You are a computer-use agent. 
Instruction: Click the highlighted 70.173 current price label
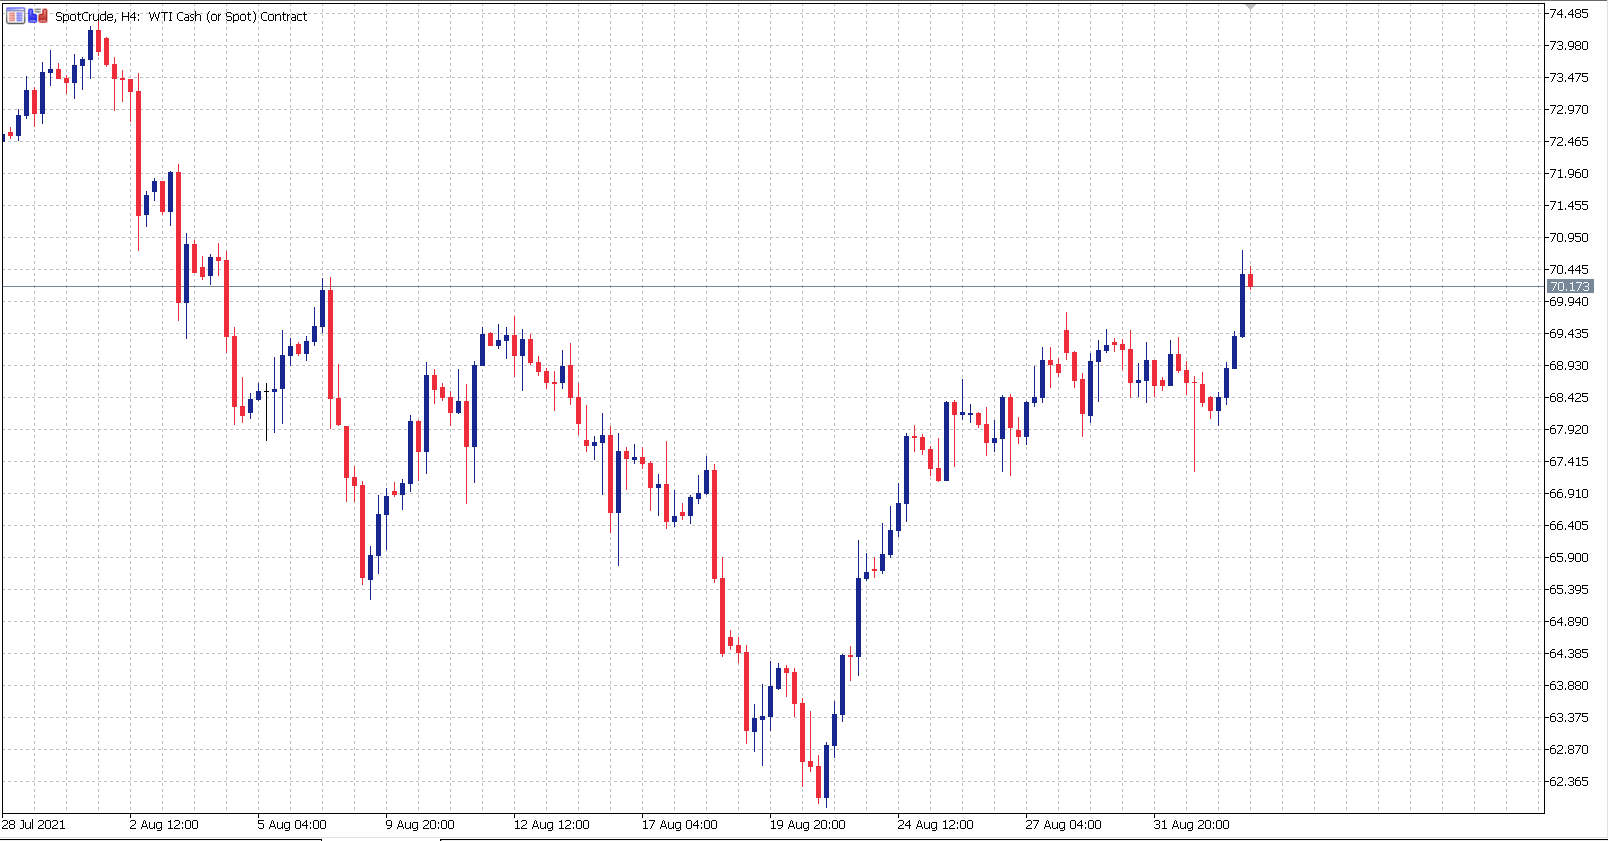1569,287
